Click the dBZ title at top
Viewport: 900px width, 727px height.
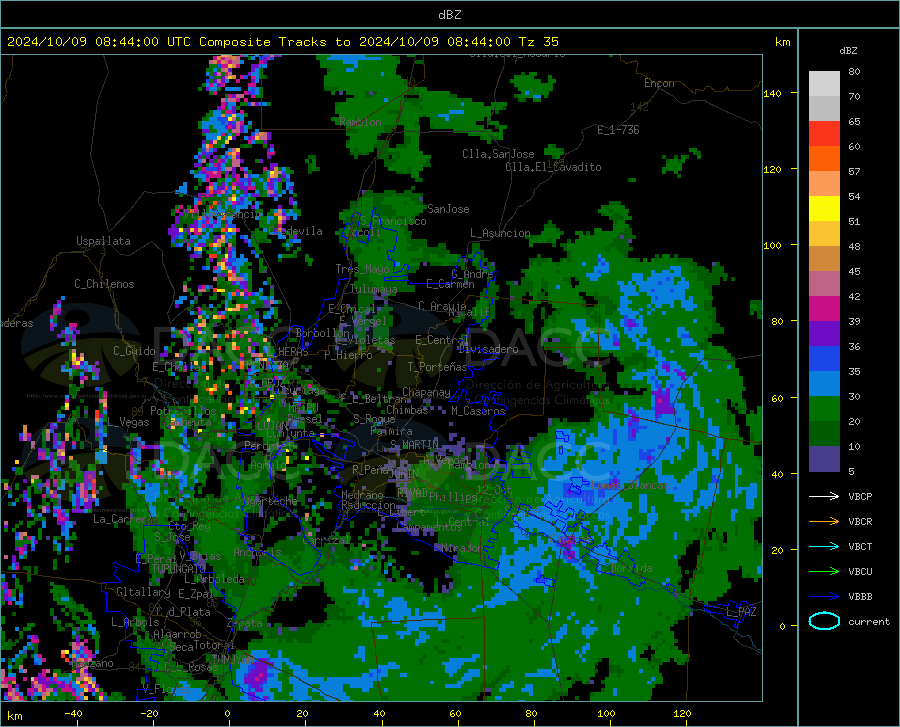click(449, 15)
